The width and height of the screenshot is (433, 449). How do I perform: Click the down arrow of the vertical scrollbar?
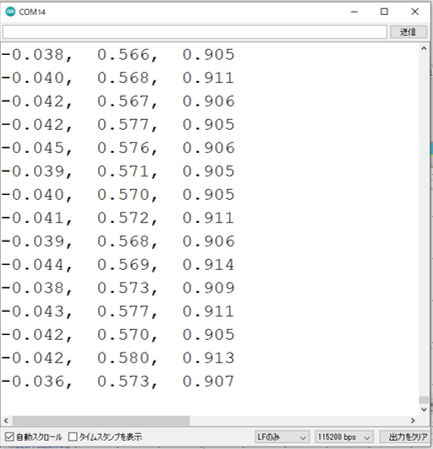(x=424, y=409)
